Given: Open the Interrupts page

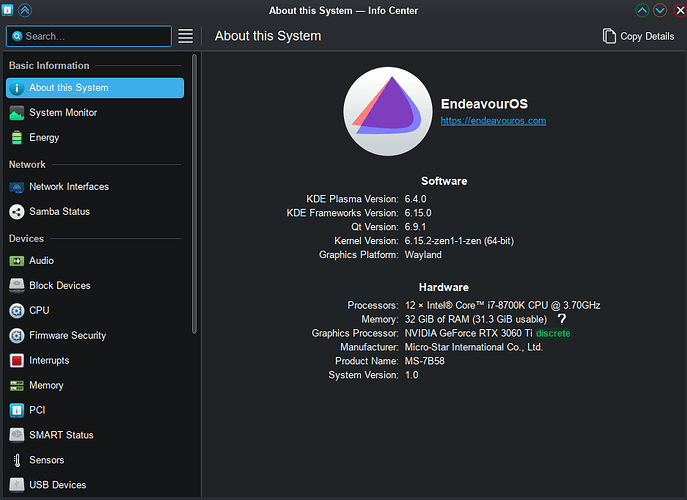Looking at the screenshot, I should (47, 360).
